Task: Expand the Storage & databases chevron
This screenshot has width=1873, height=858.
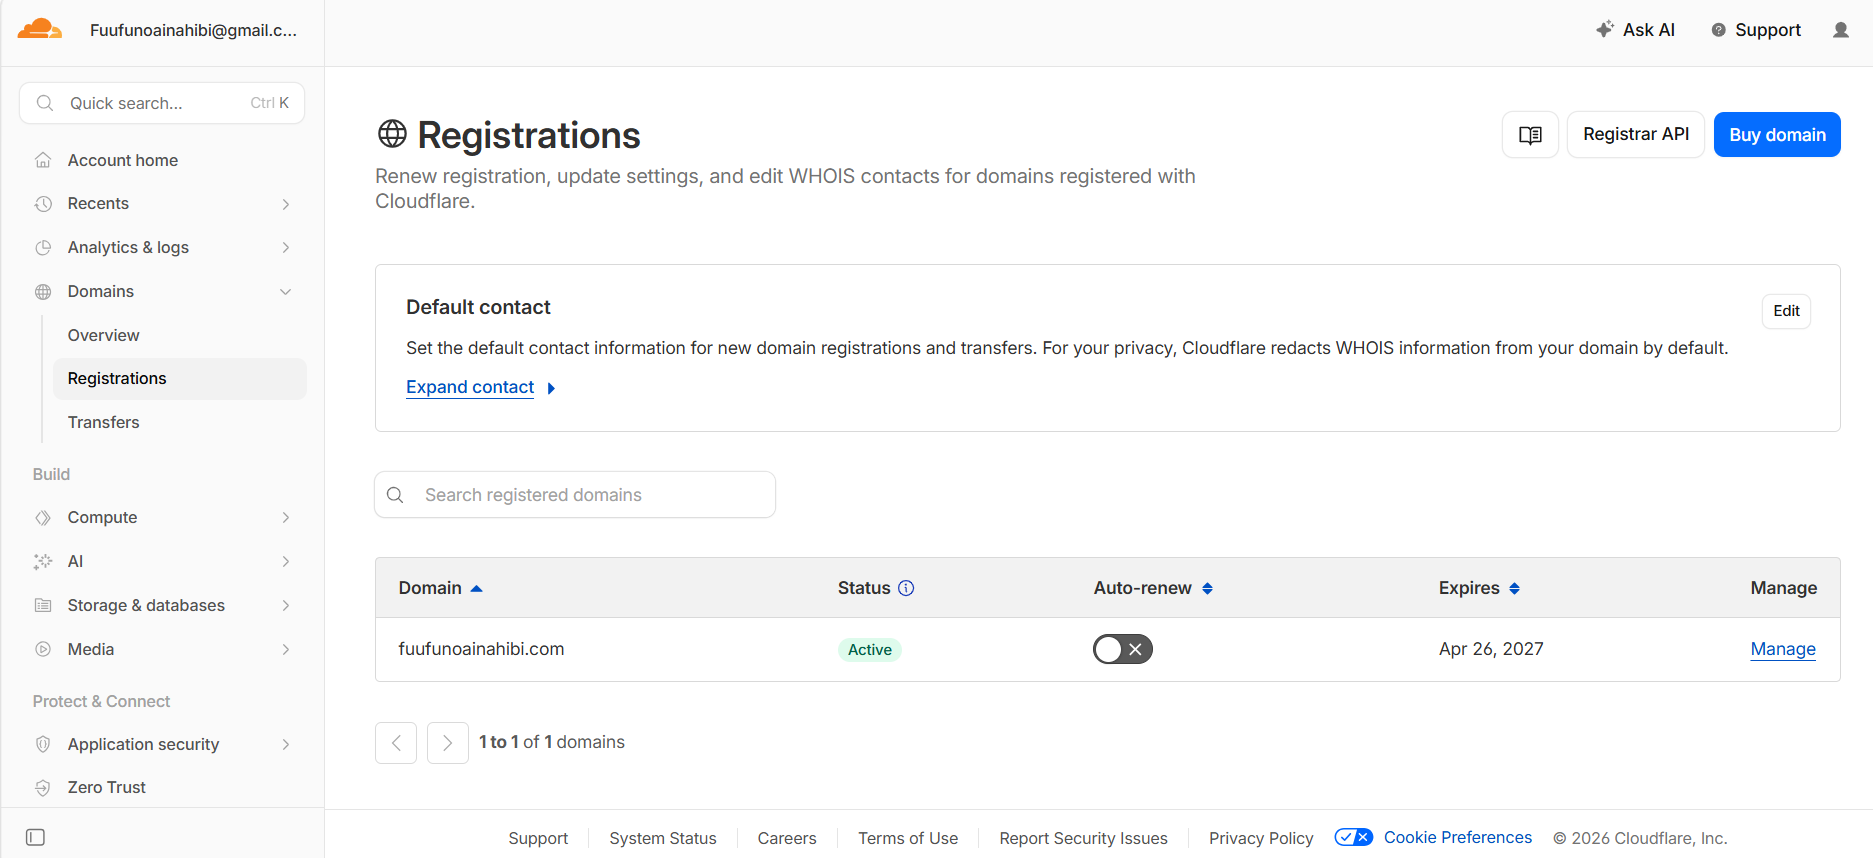Action: pyautogui.click(x=286, y=606)
